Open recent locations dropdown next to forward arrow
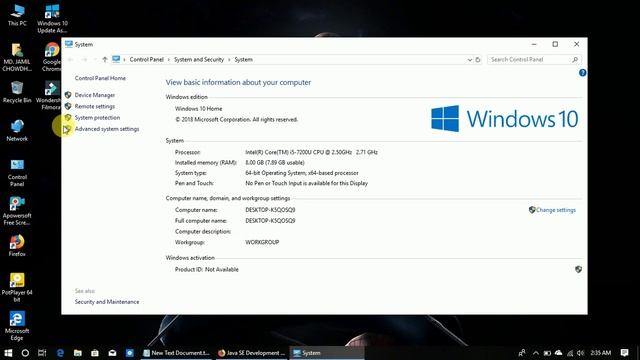This screenshot has height=360, width=640. (x=95, y=60)
